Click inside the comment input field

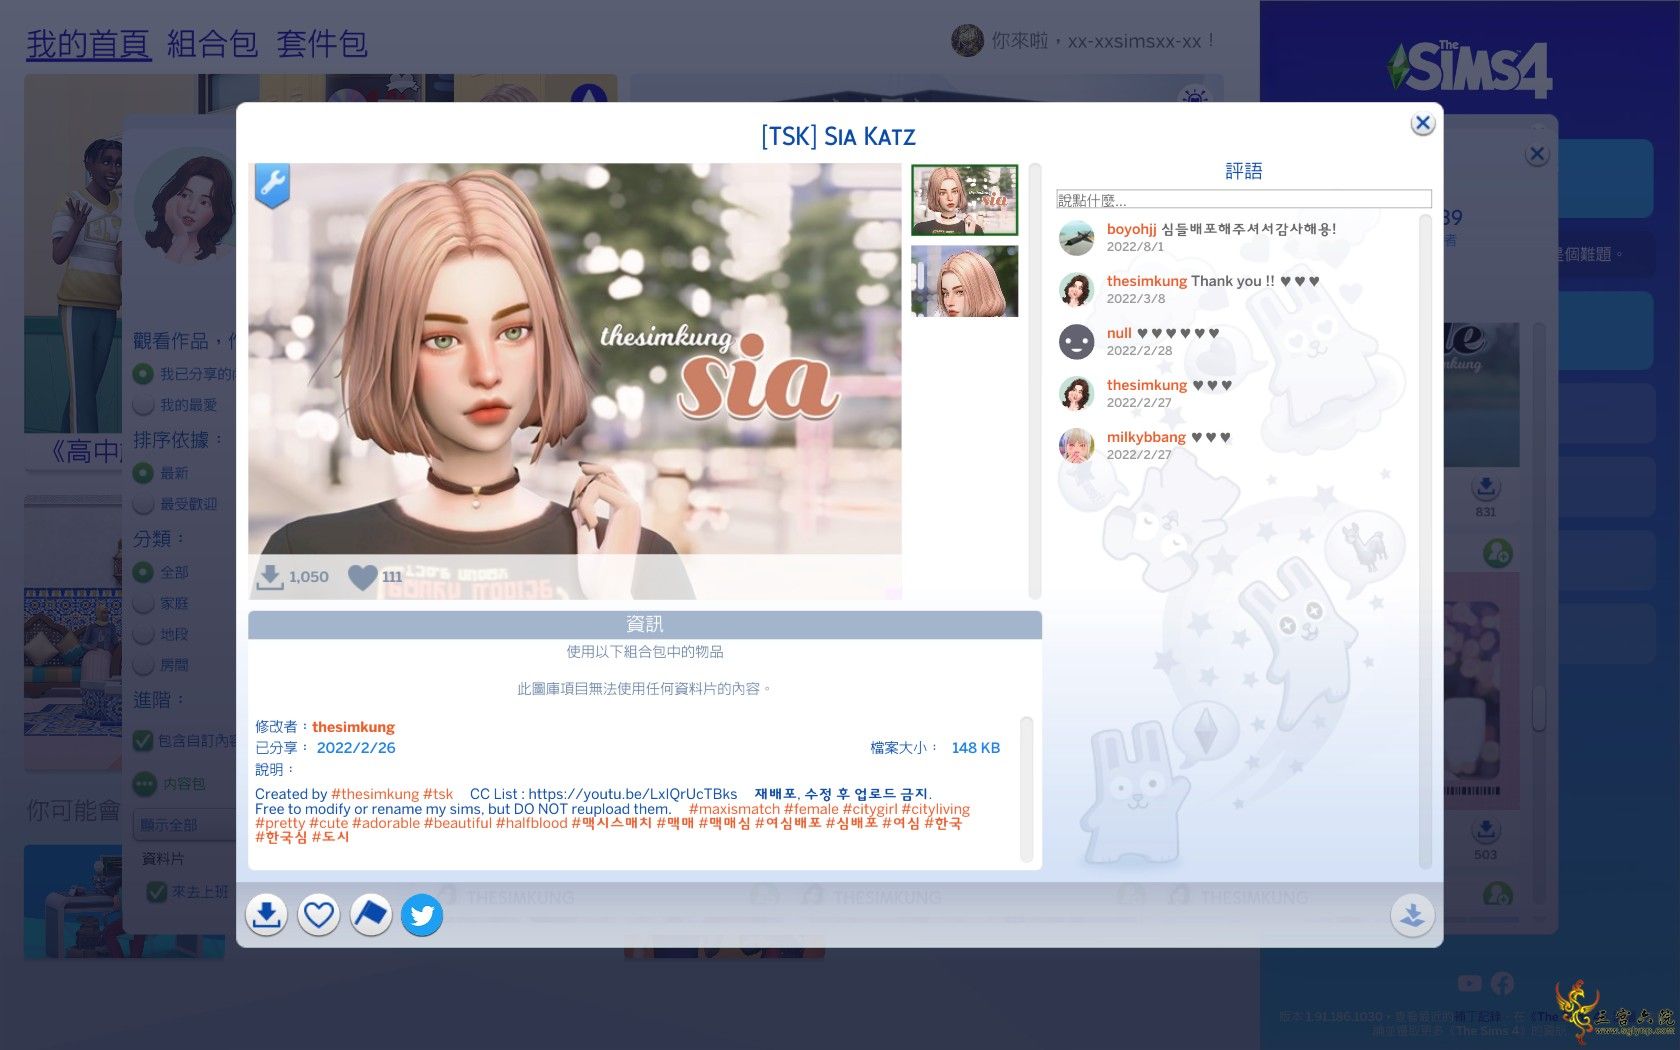(1243, 200)
